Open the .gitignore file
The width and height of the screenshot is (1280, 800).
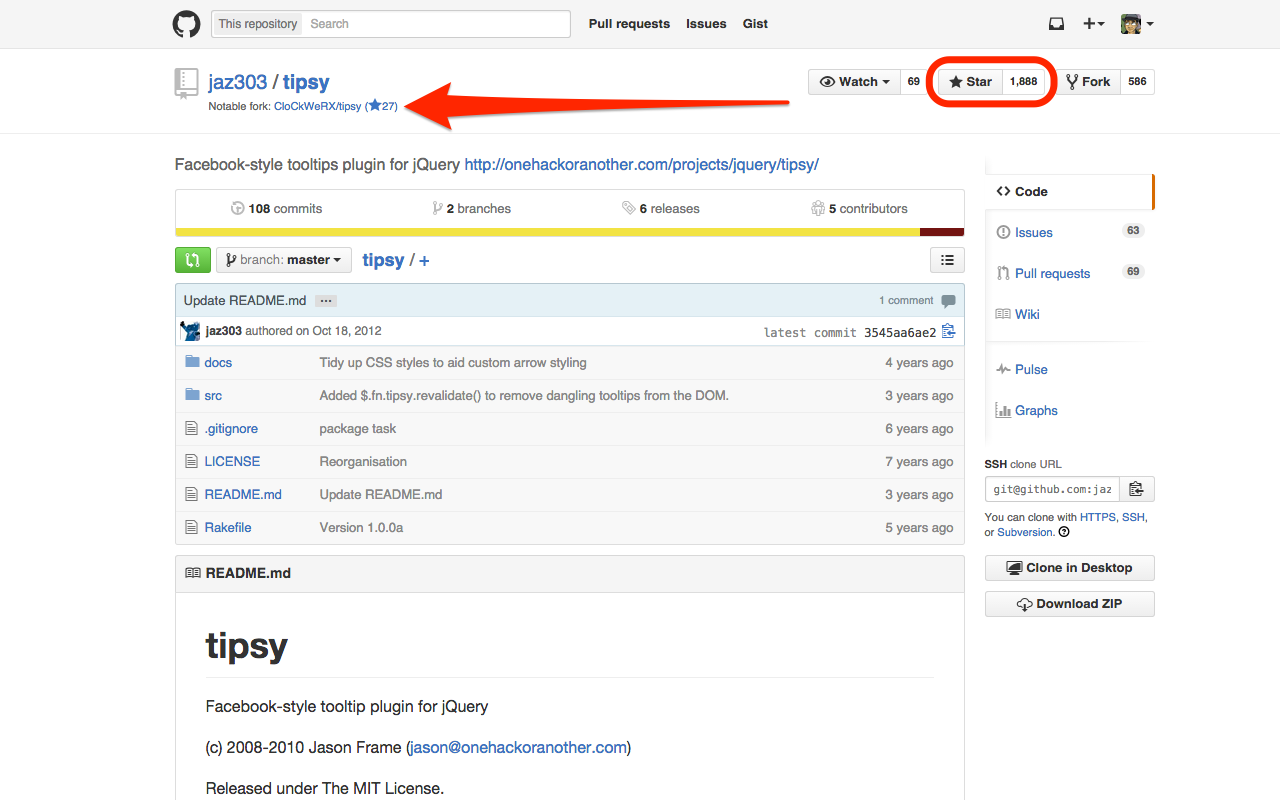[x=231, y=429]
